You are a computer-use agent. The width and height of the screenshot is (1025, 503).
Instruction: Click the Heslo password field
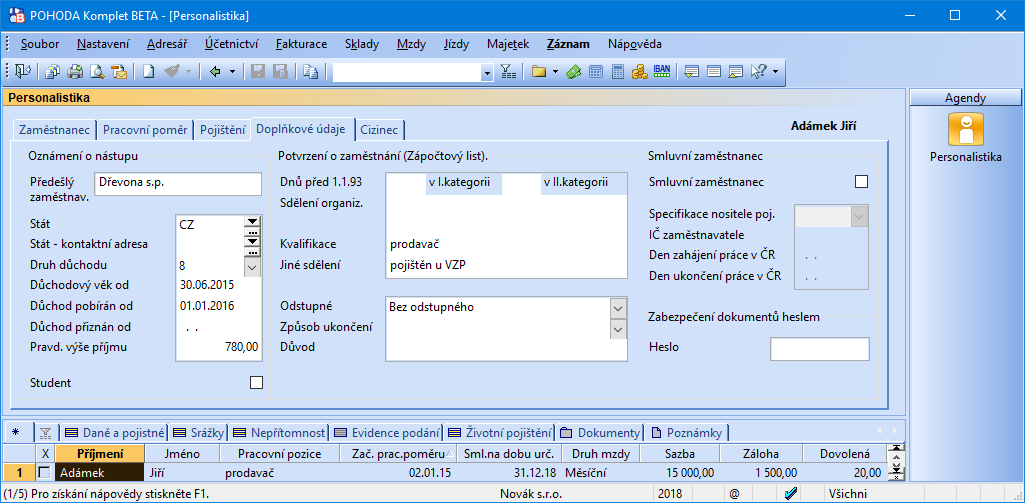(820, 349)
